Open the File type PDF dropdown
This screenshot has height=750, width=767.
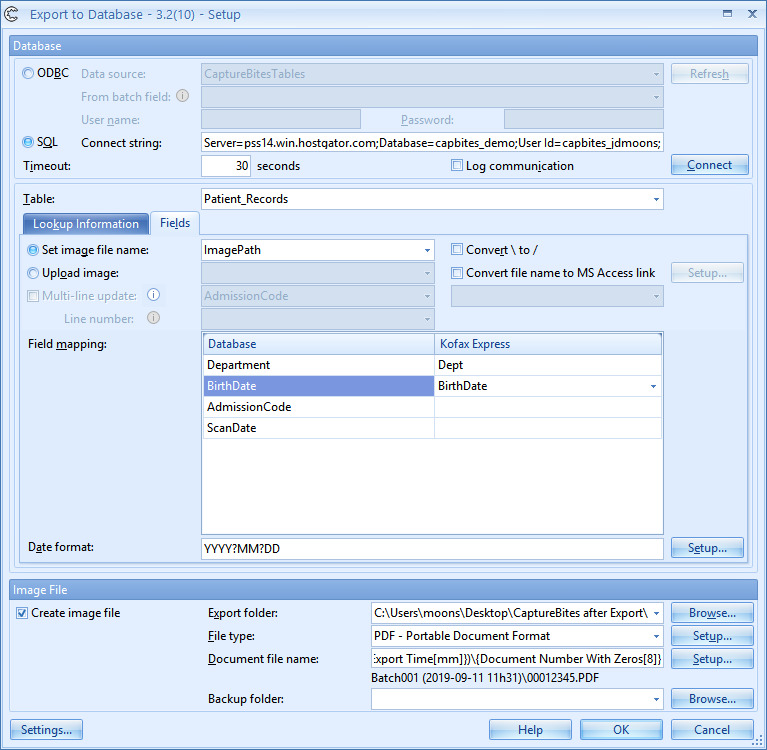tap(656, 636)
